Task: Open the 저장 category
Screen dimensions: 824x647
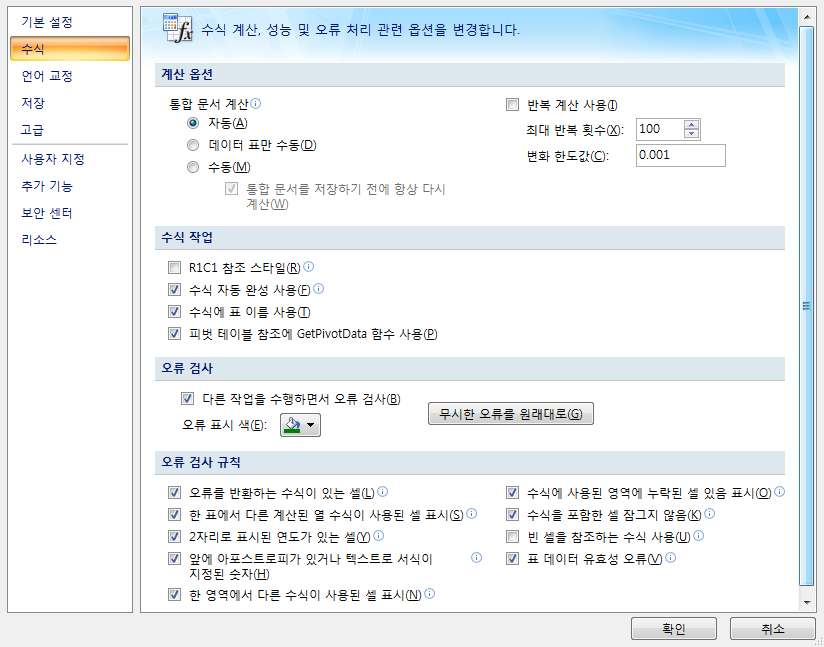Action: pyautogui.click(x=69, y=102)
